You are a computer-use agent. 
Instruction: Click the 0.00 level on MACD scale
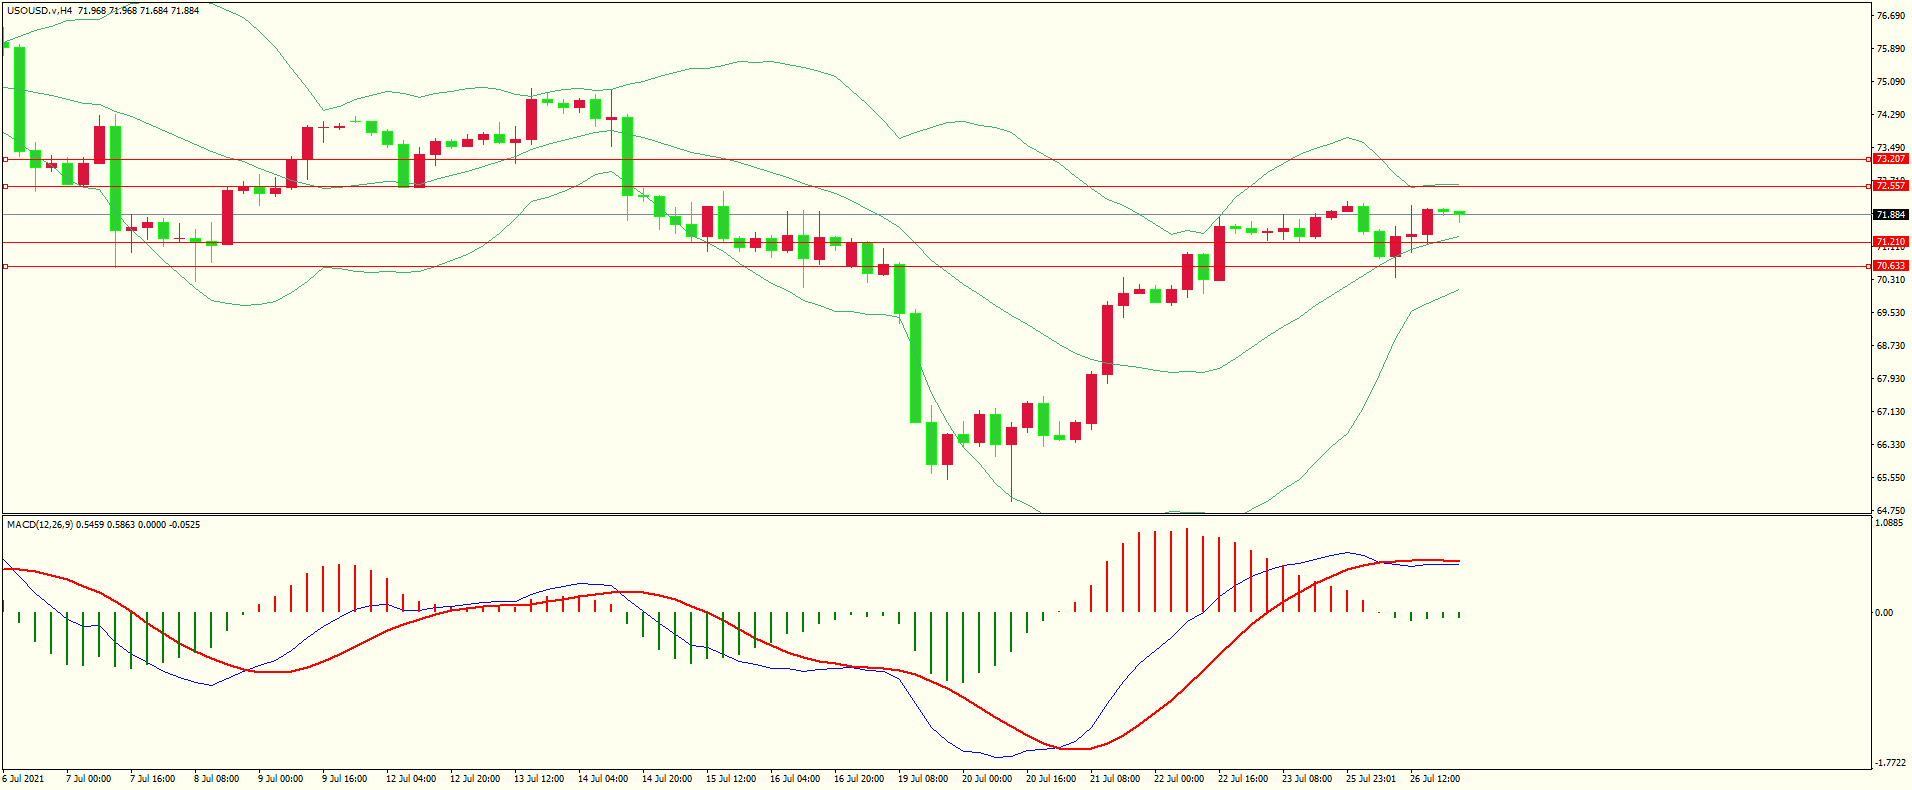(x=1884, y=613)
